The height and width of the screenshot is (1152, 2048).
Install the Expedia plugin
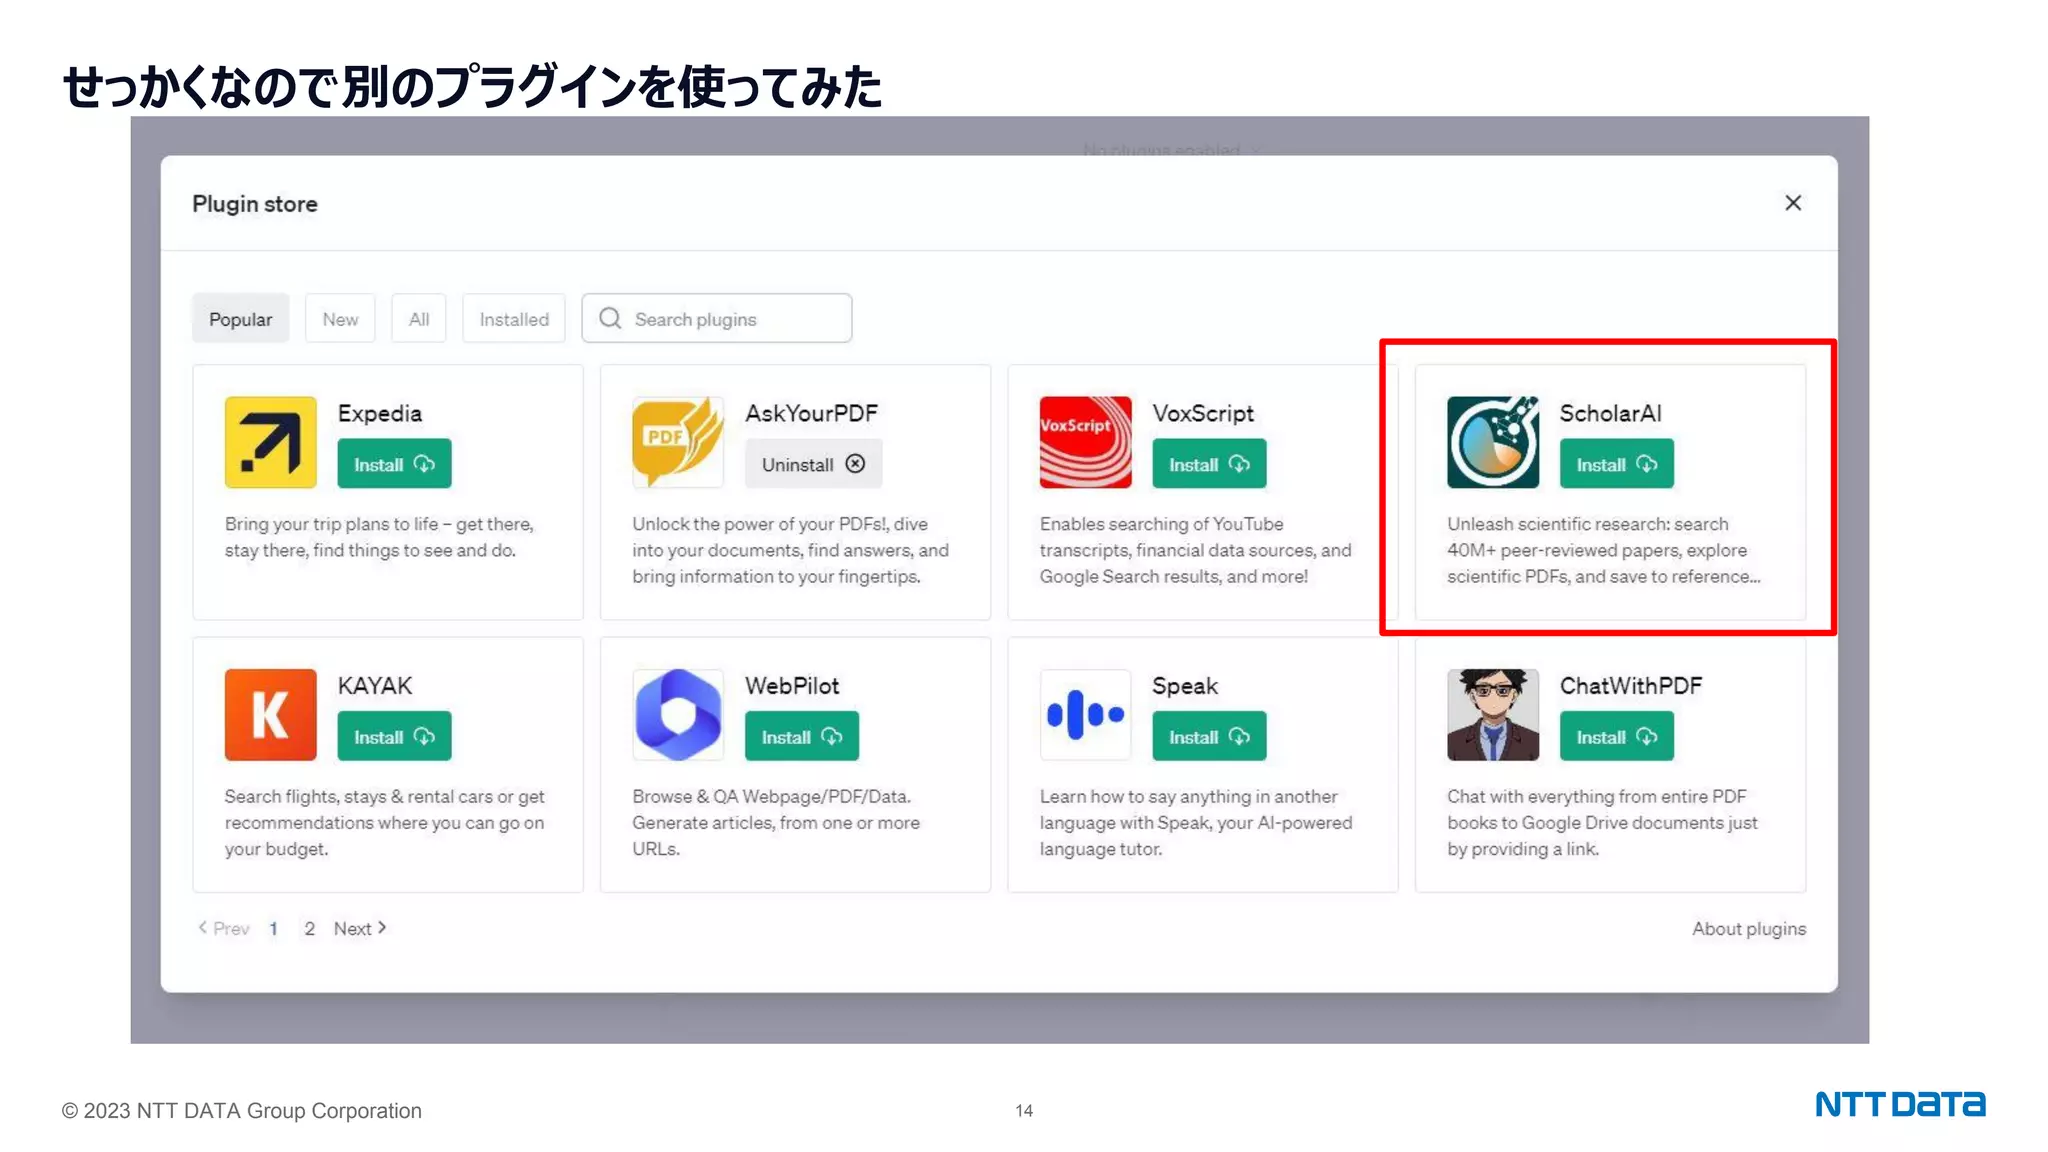coord(394,464)
